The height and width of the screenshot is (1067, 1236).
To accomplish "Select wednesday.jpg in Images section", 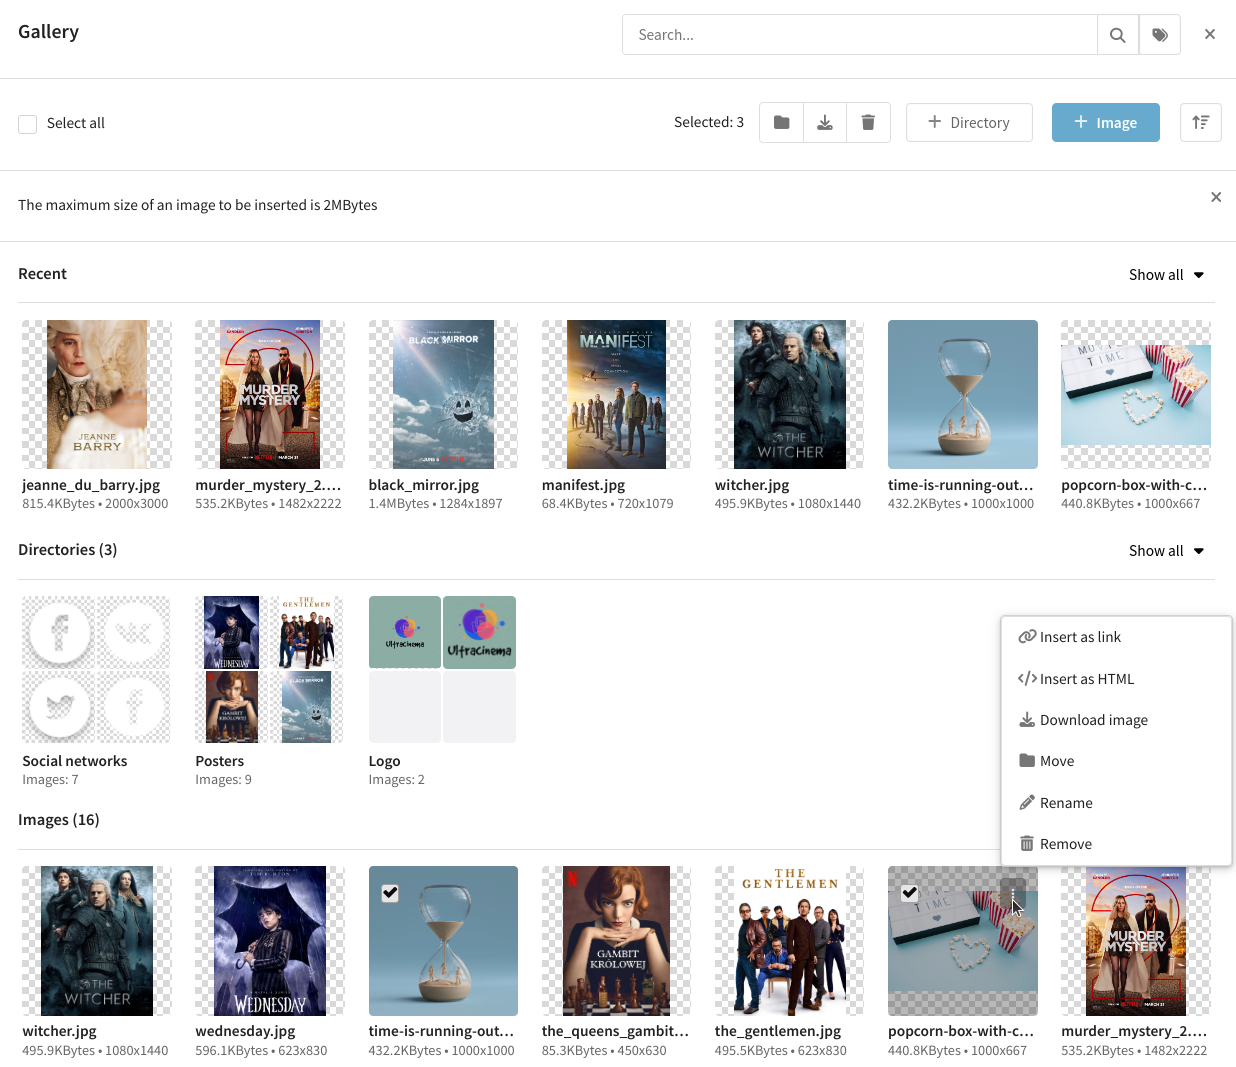I will (270, 941).
